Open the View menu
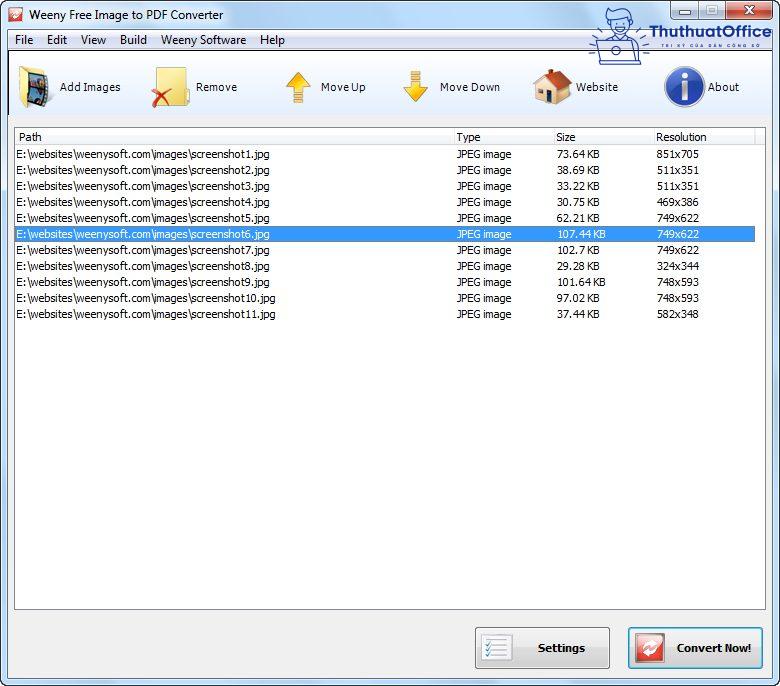This screenshot has width=780, height=686. pyautogui.click(x=94, y=40)
